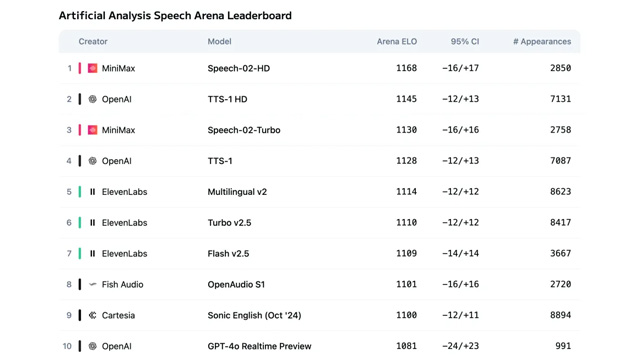The width and height of the screenshot is (640, 360).
Task: Sort by the # Appearances column header
Action: 542,42
